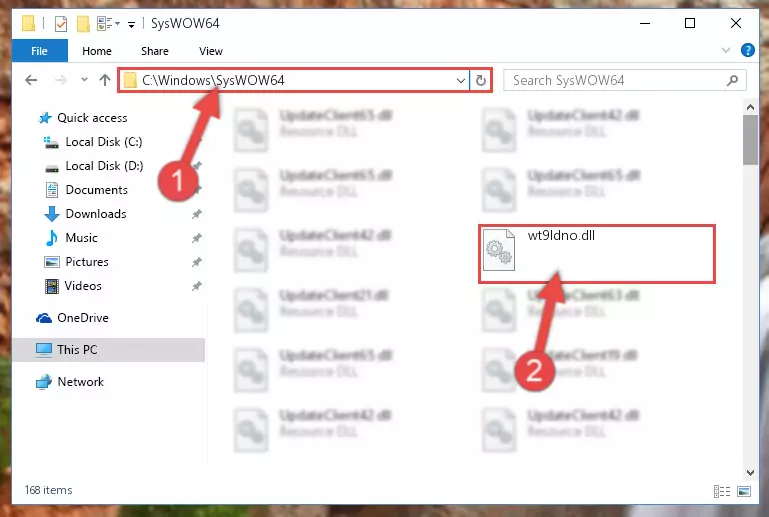Click the scrollbar down arrow

tap(750, 473)
